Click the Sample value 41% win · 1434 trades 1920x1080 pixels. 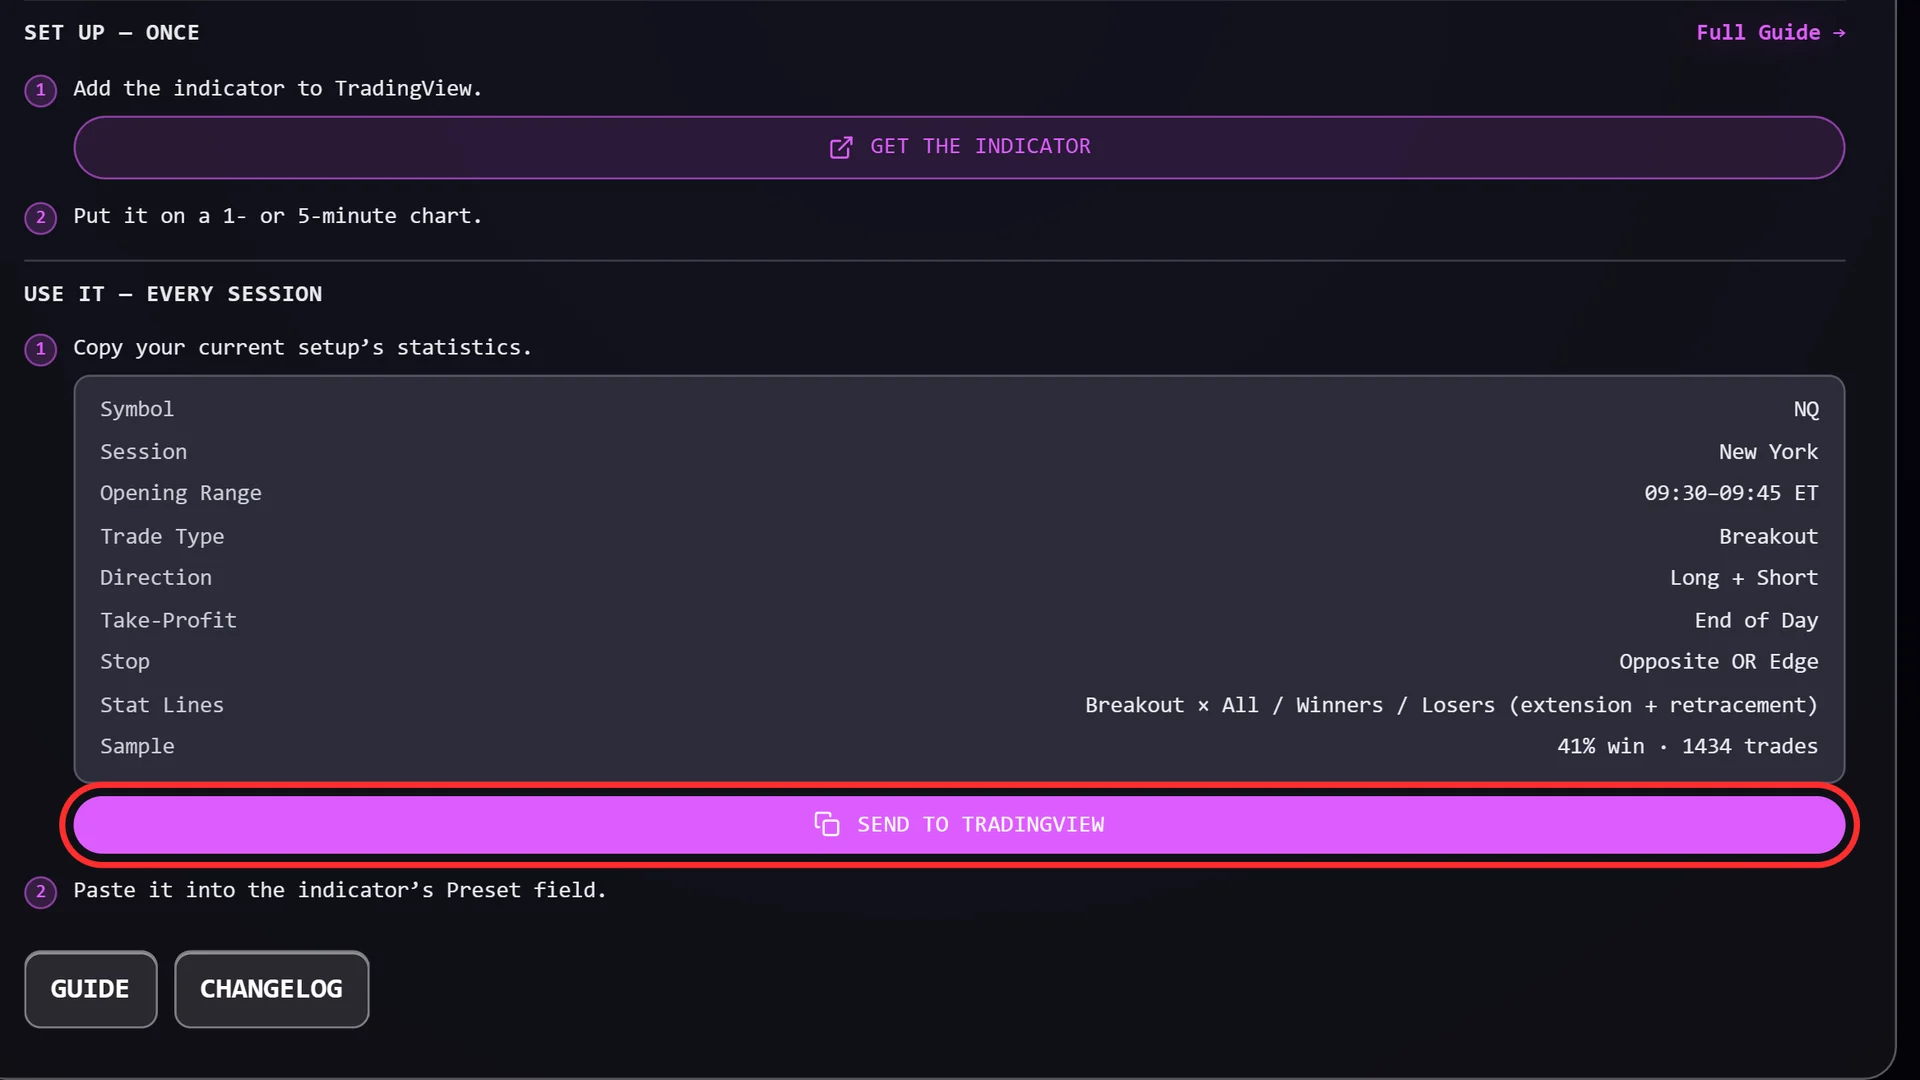(x=1687, y=746)
